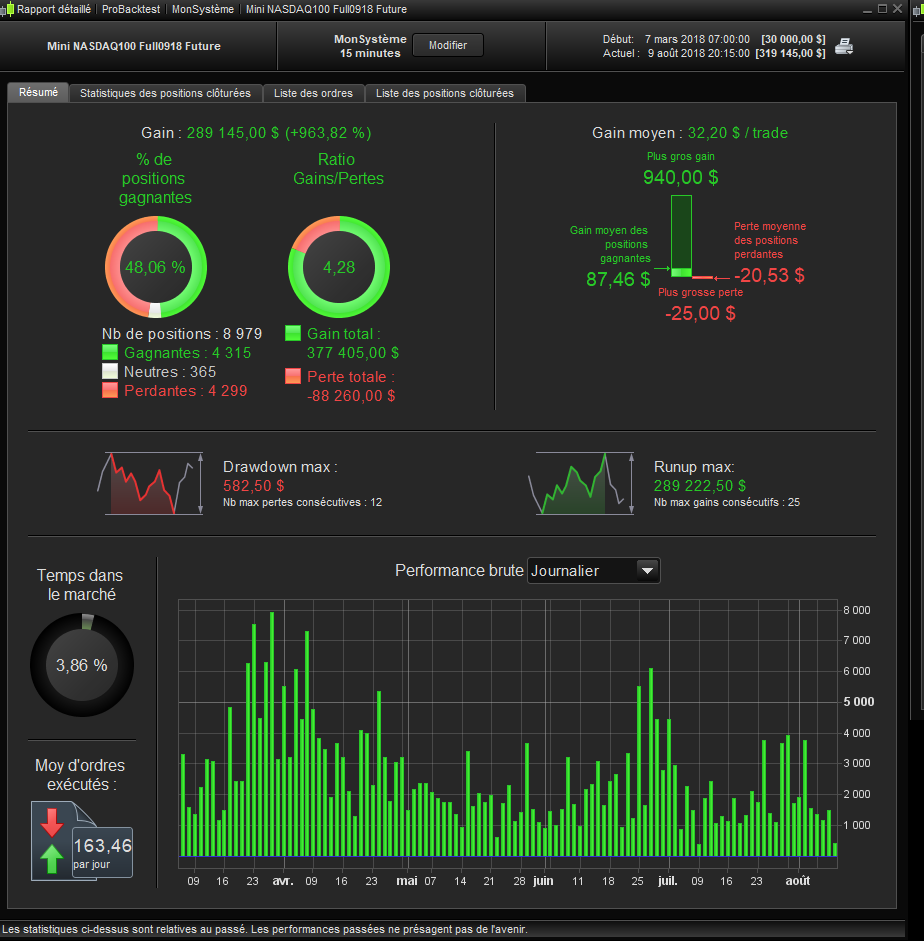Click red Perte totale legend swatch
This screenshot has width=924, height=941.
tap(293, 376)
